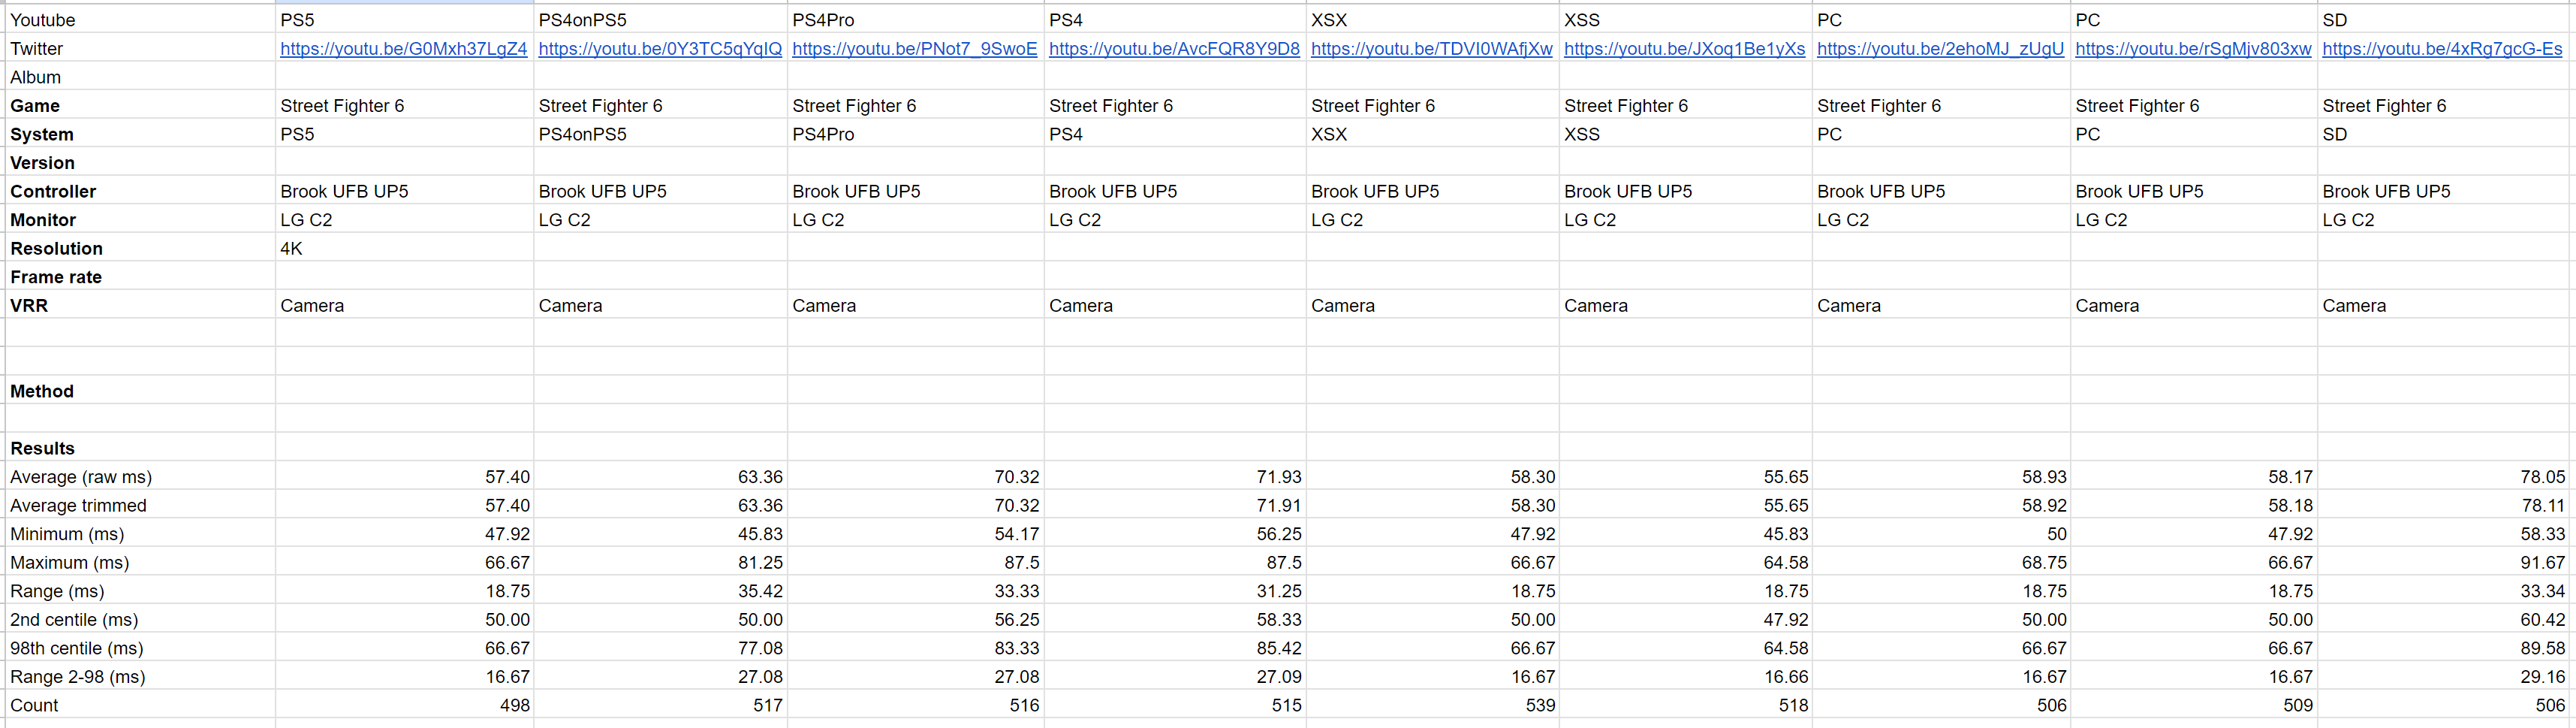Select the Results row label cell
The image size is (2576, 728).
tap(140, 448)
